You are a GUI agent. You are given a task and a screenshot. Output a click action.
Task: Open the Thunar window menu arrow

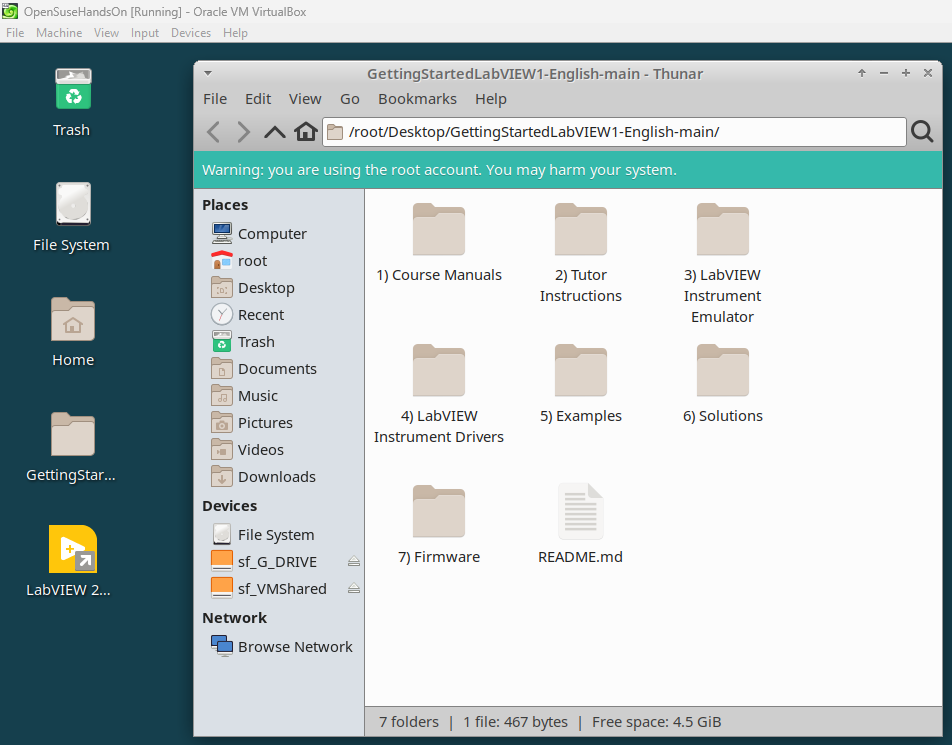pyautogui.click(x=208, y=73)
